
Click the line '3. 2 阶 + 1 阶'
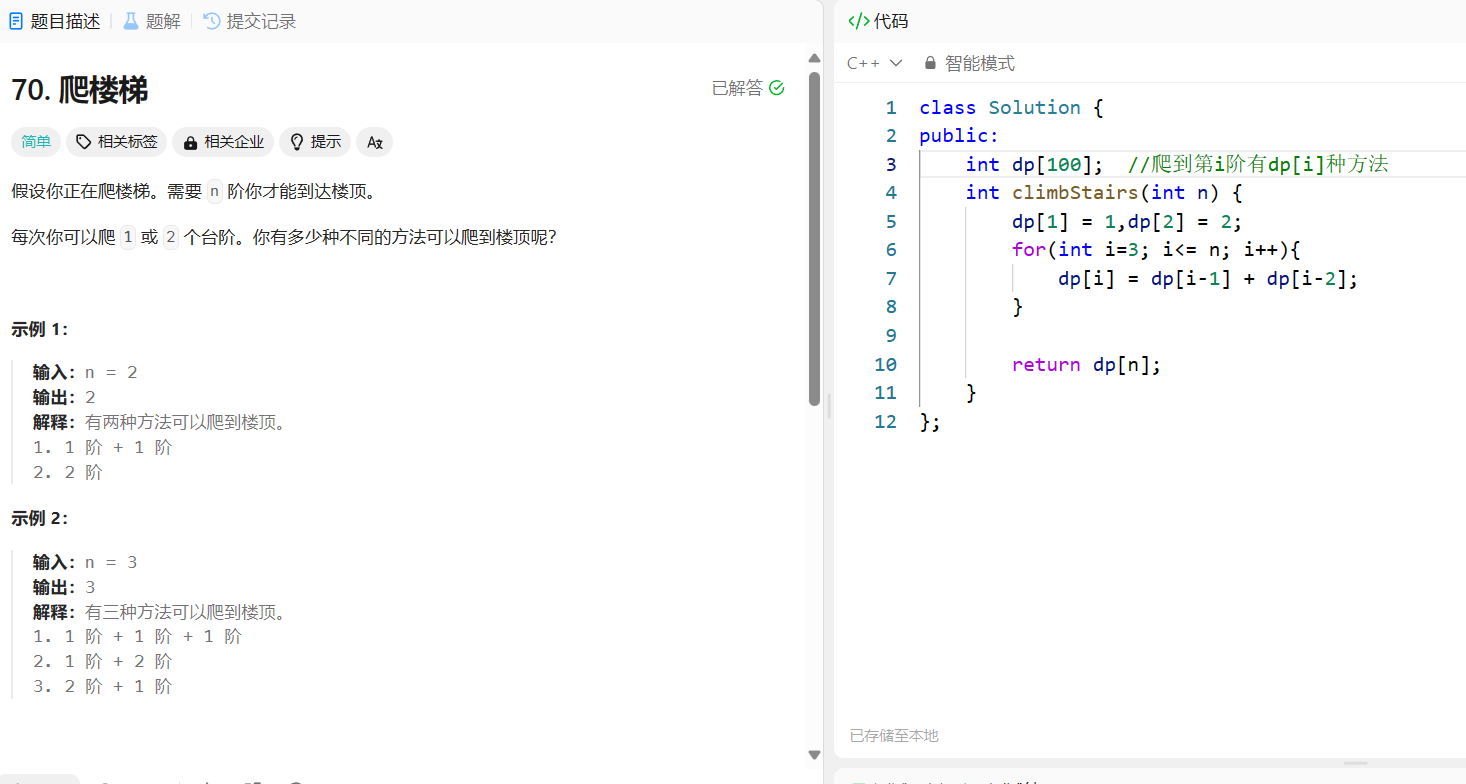pyautogui.click(x=103, y=686)
